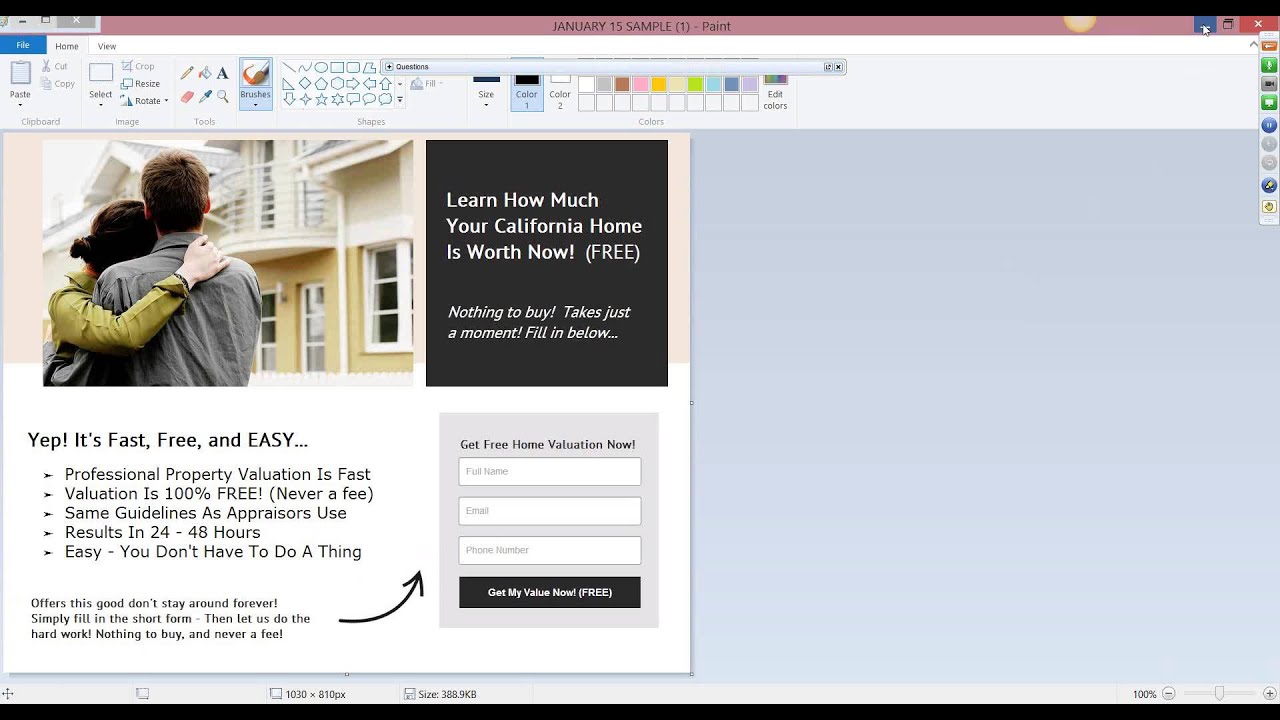The image size is (1280, 720).
Task: Collapse side panel with orange arrow button
Action: click(x=1269, y=46)
